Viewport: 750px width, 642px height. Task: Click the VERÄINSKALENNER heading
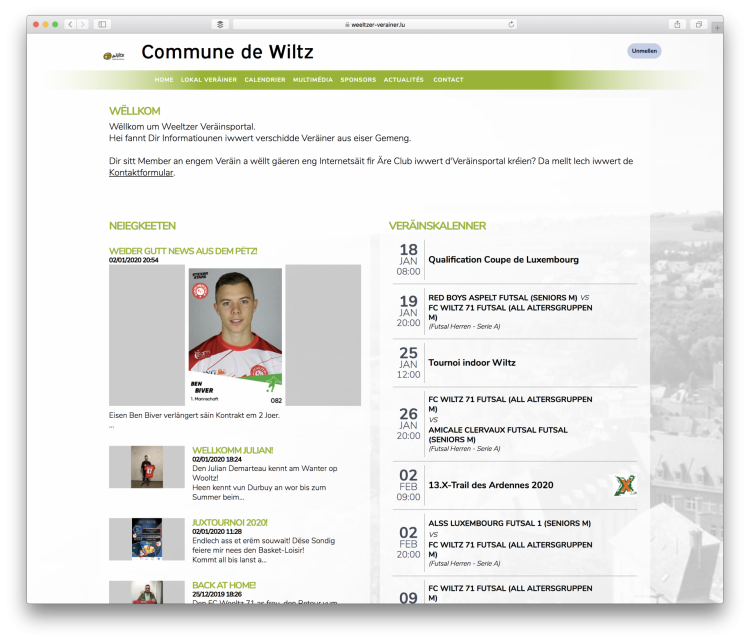(437, 226)
